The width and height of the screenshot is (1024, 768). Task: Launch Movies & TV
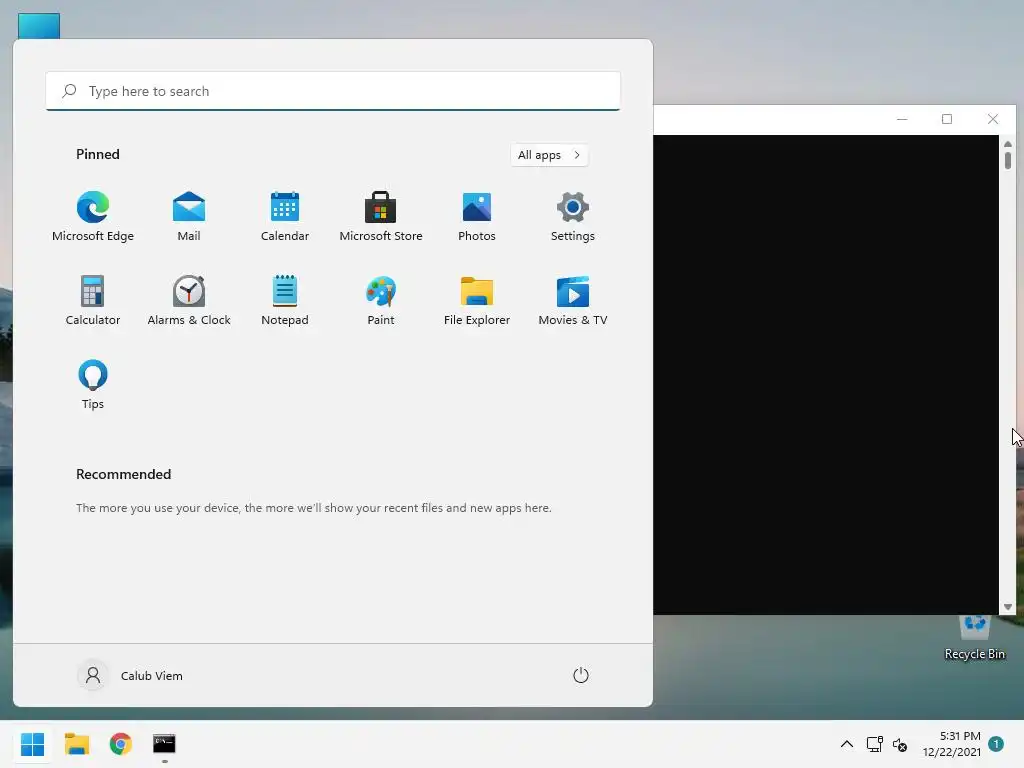coord(573,300)
